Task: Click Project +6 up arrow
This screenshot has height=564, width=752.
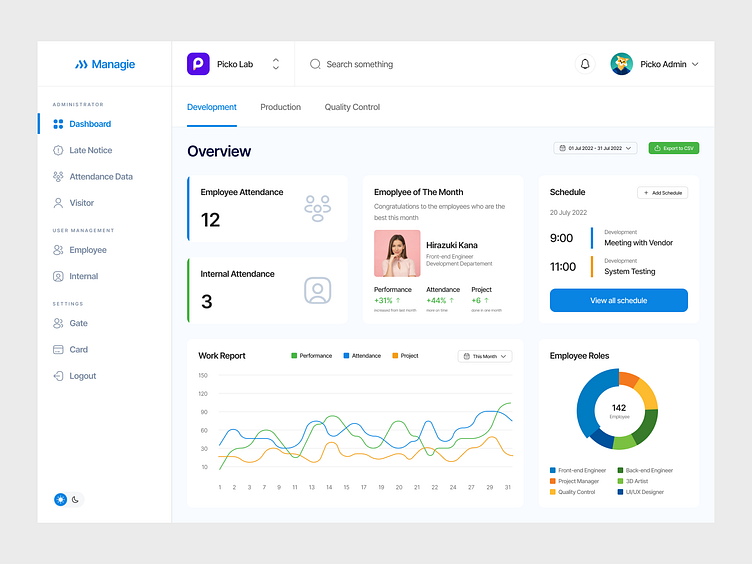Action: coord(486,300)
